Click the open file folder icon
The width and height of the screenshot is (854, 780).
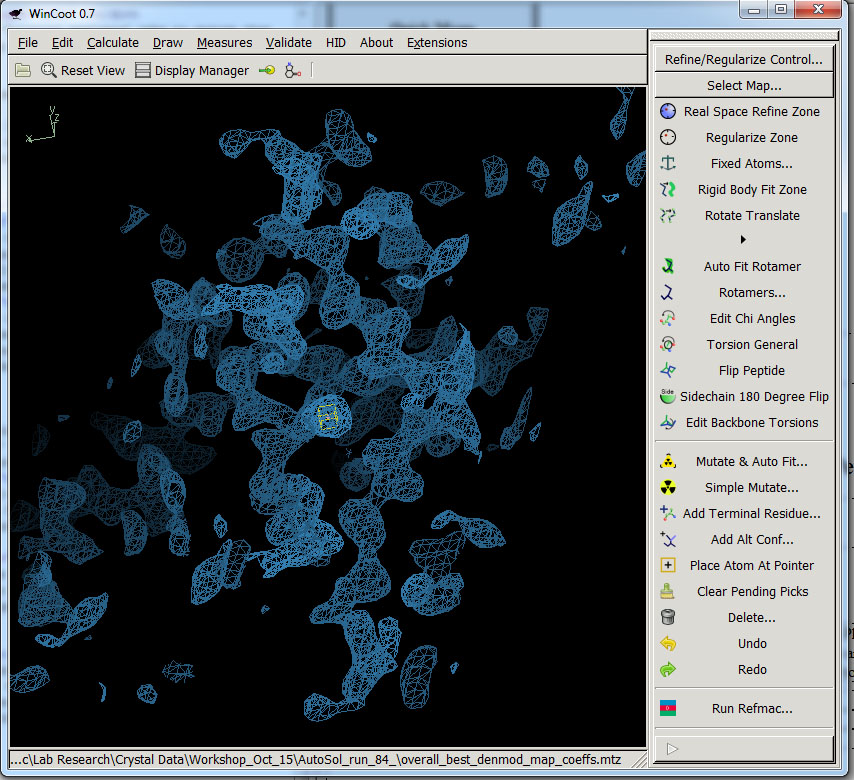pos(22,71)
